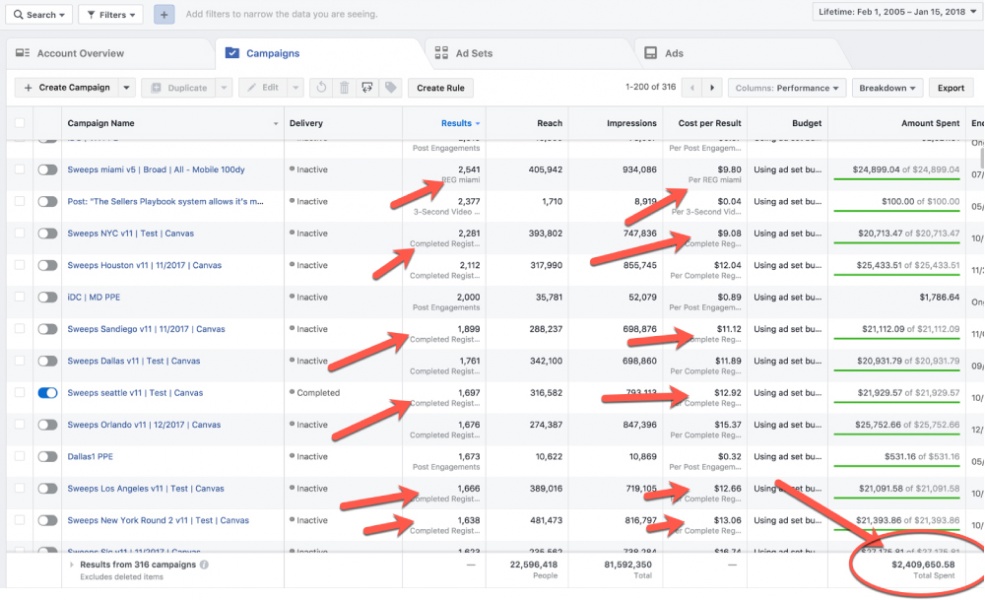Click the Export button
The height and width of the screenshot is (600, 985).
[x=950, y=88]
